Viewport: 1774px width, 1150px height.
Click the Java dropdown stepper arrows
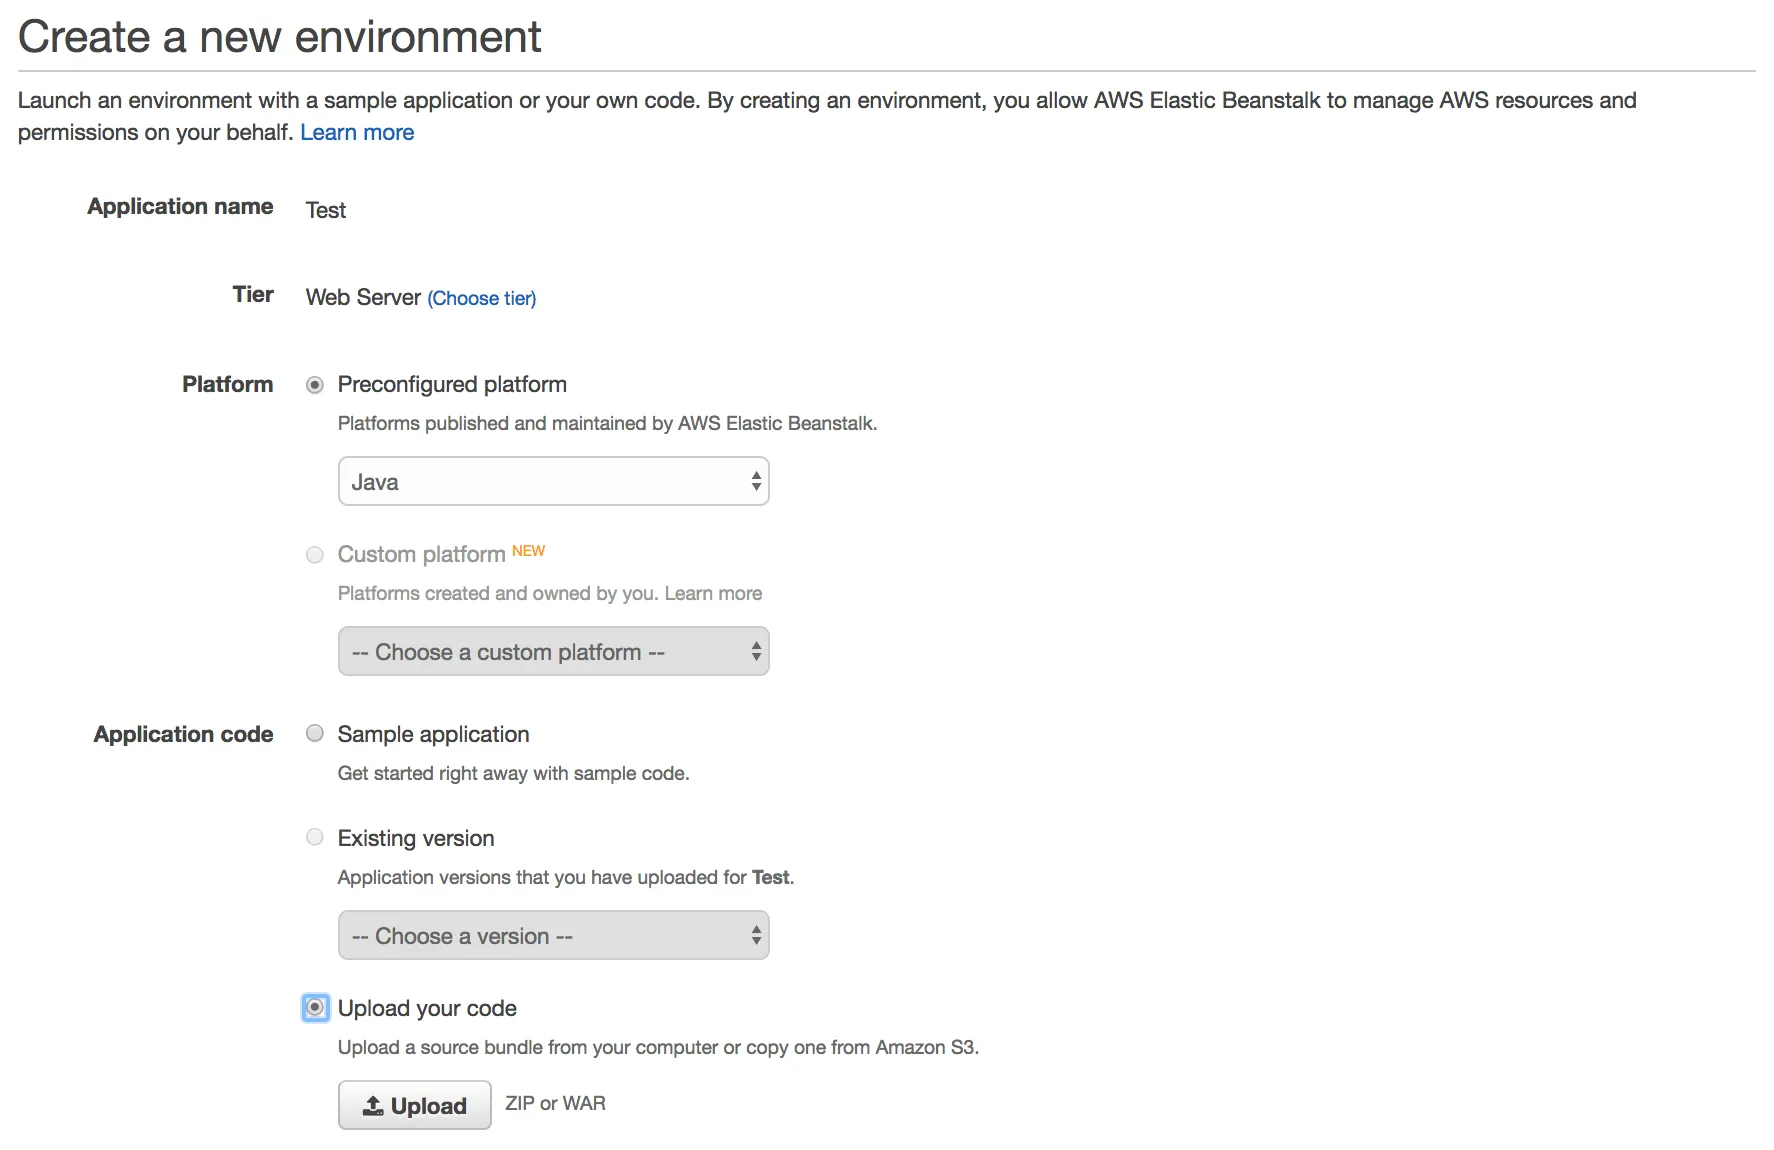(x=756, y=482)
